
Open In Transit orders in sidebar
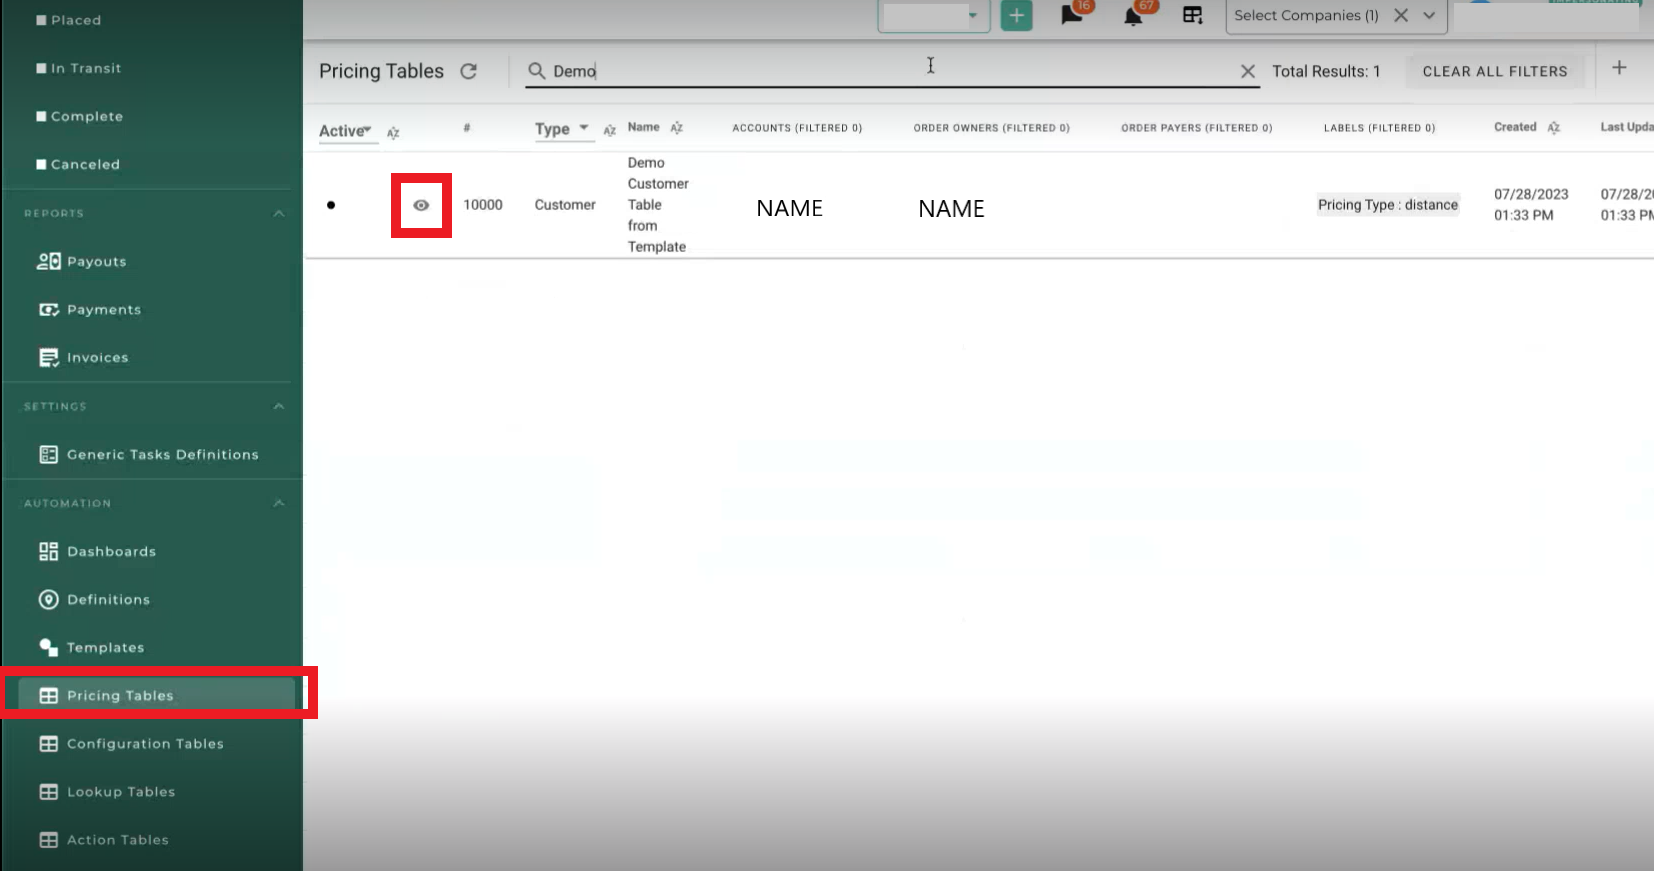[x=86, y=68]
